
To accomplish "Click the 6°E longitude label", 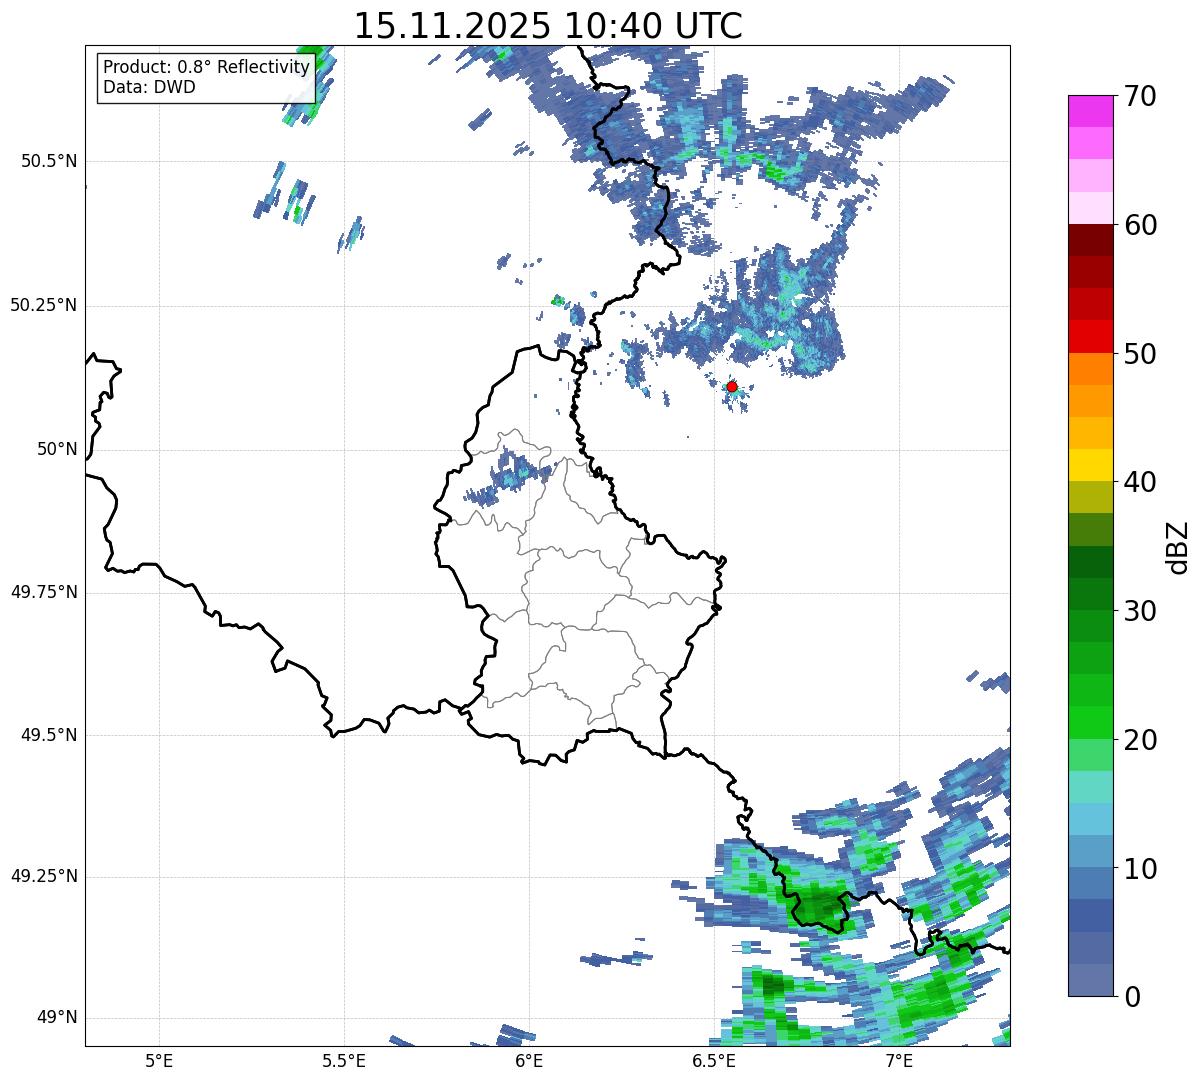I will tap(529, 1061).
